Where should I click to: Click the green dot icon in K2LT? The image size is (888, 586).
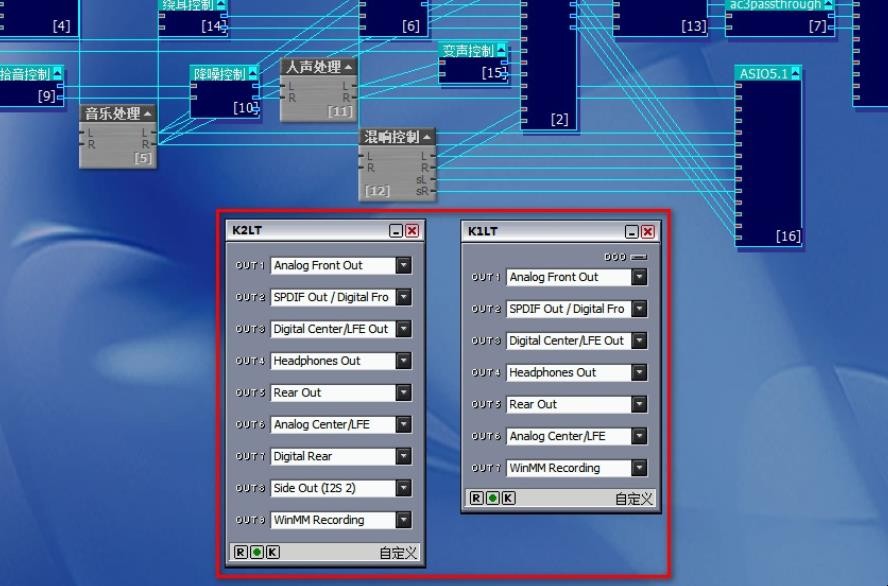(257, 552)
